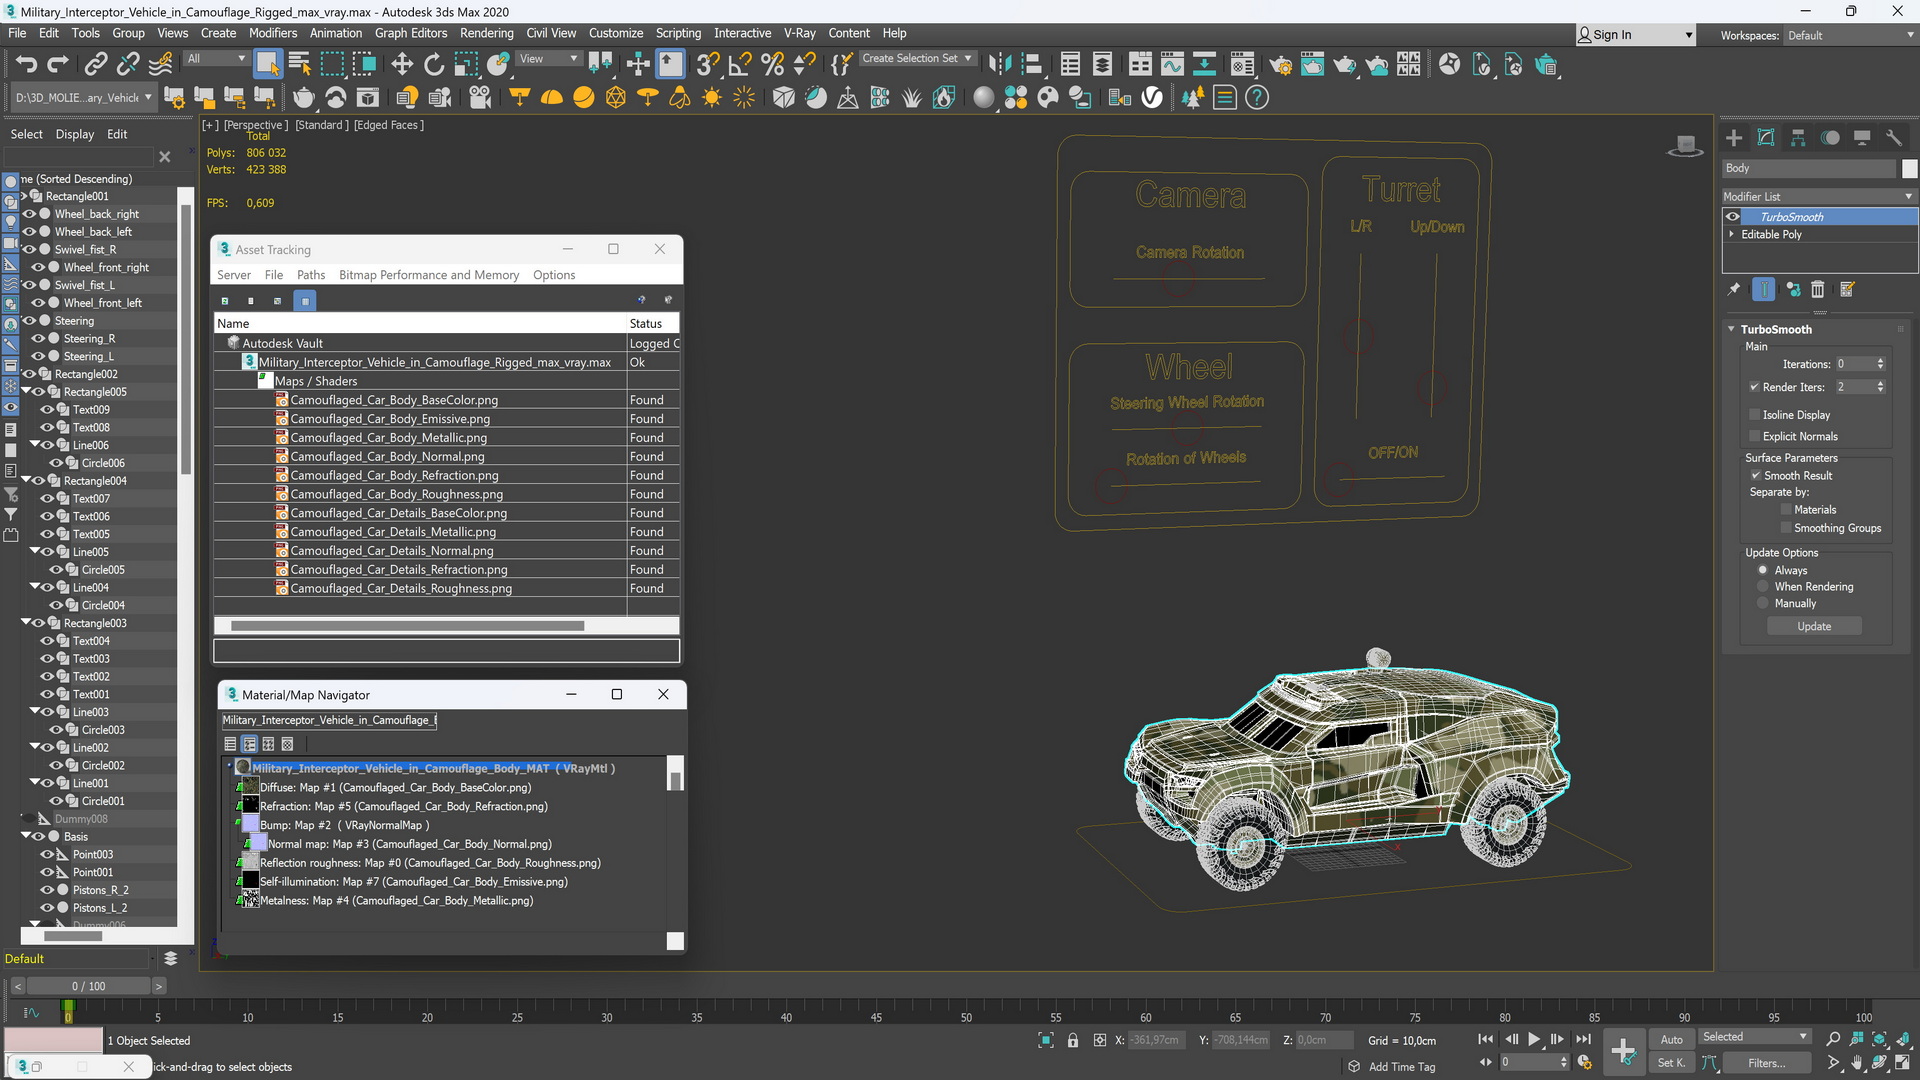Click the TurboSmooth Update button
The height and width of the screenshot is (1080, 1920).
pyautogui.click(x=1814, y=627)
